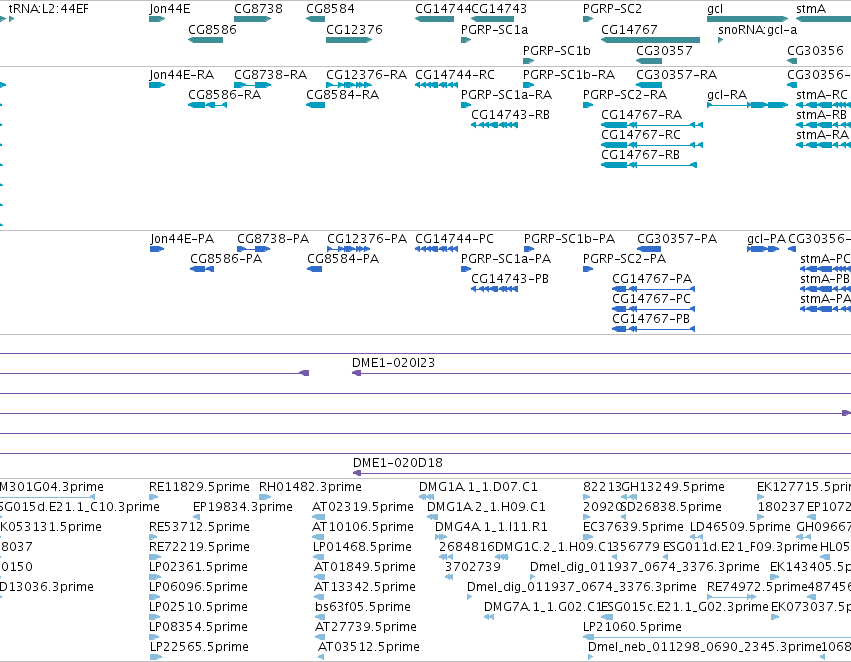Click the CG30357 gene label
Screen dimensions: 851x662
664,51
